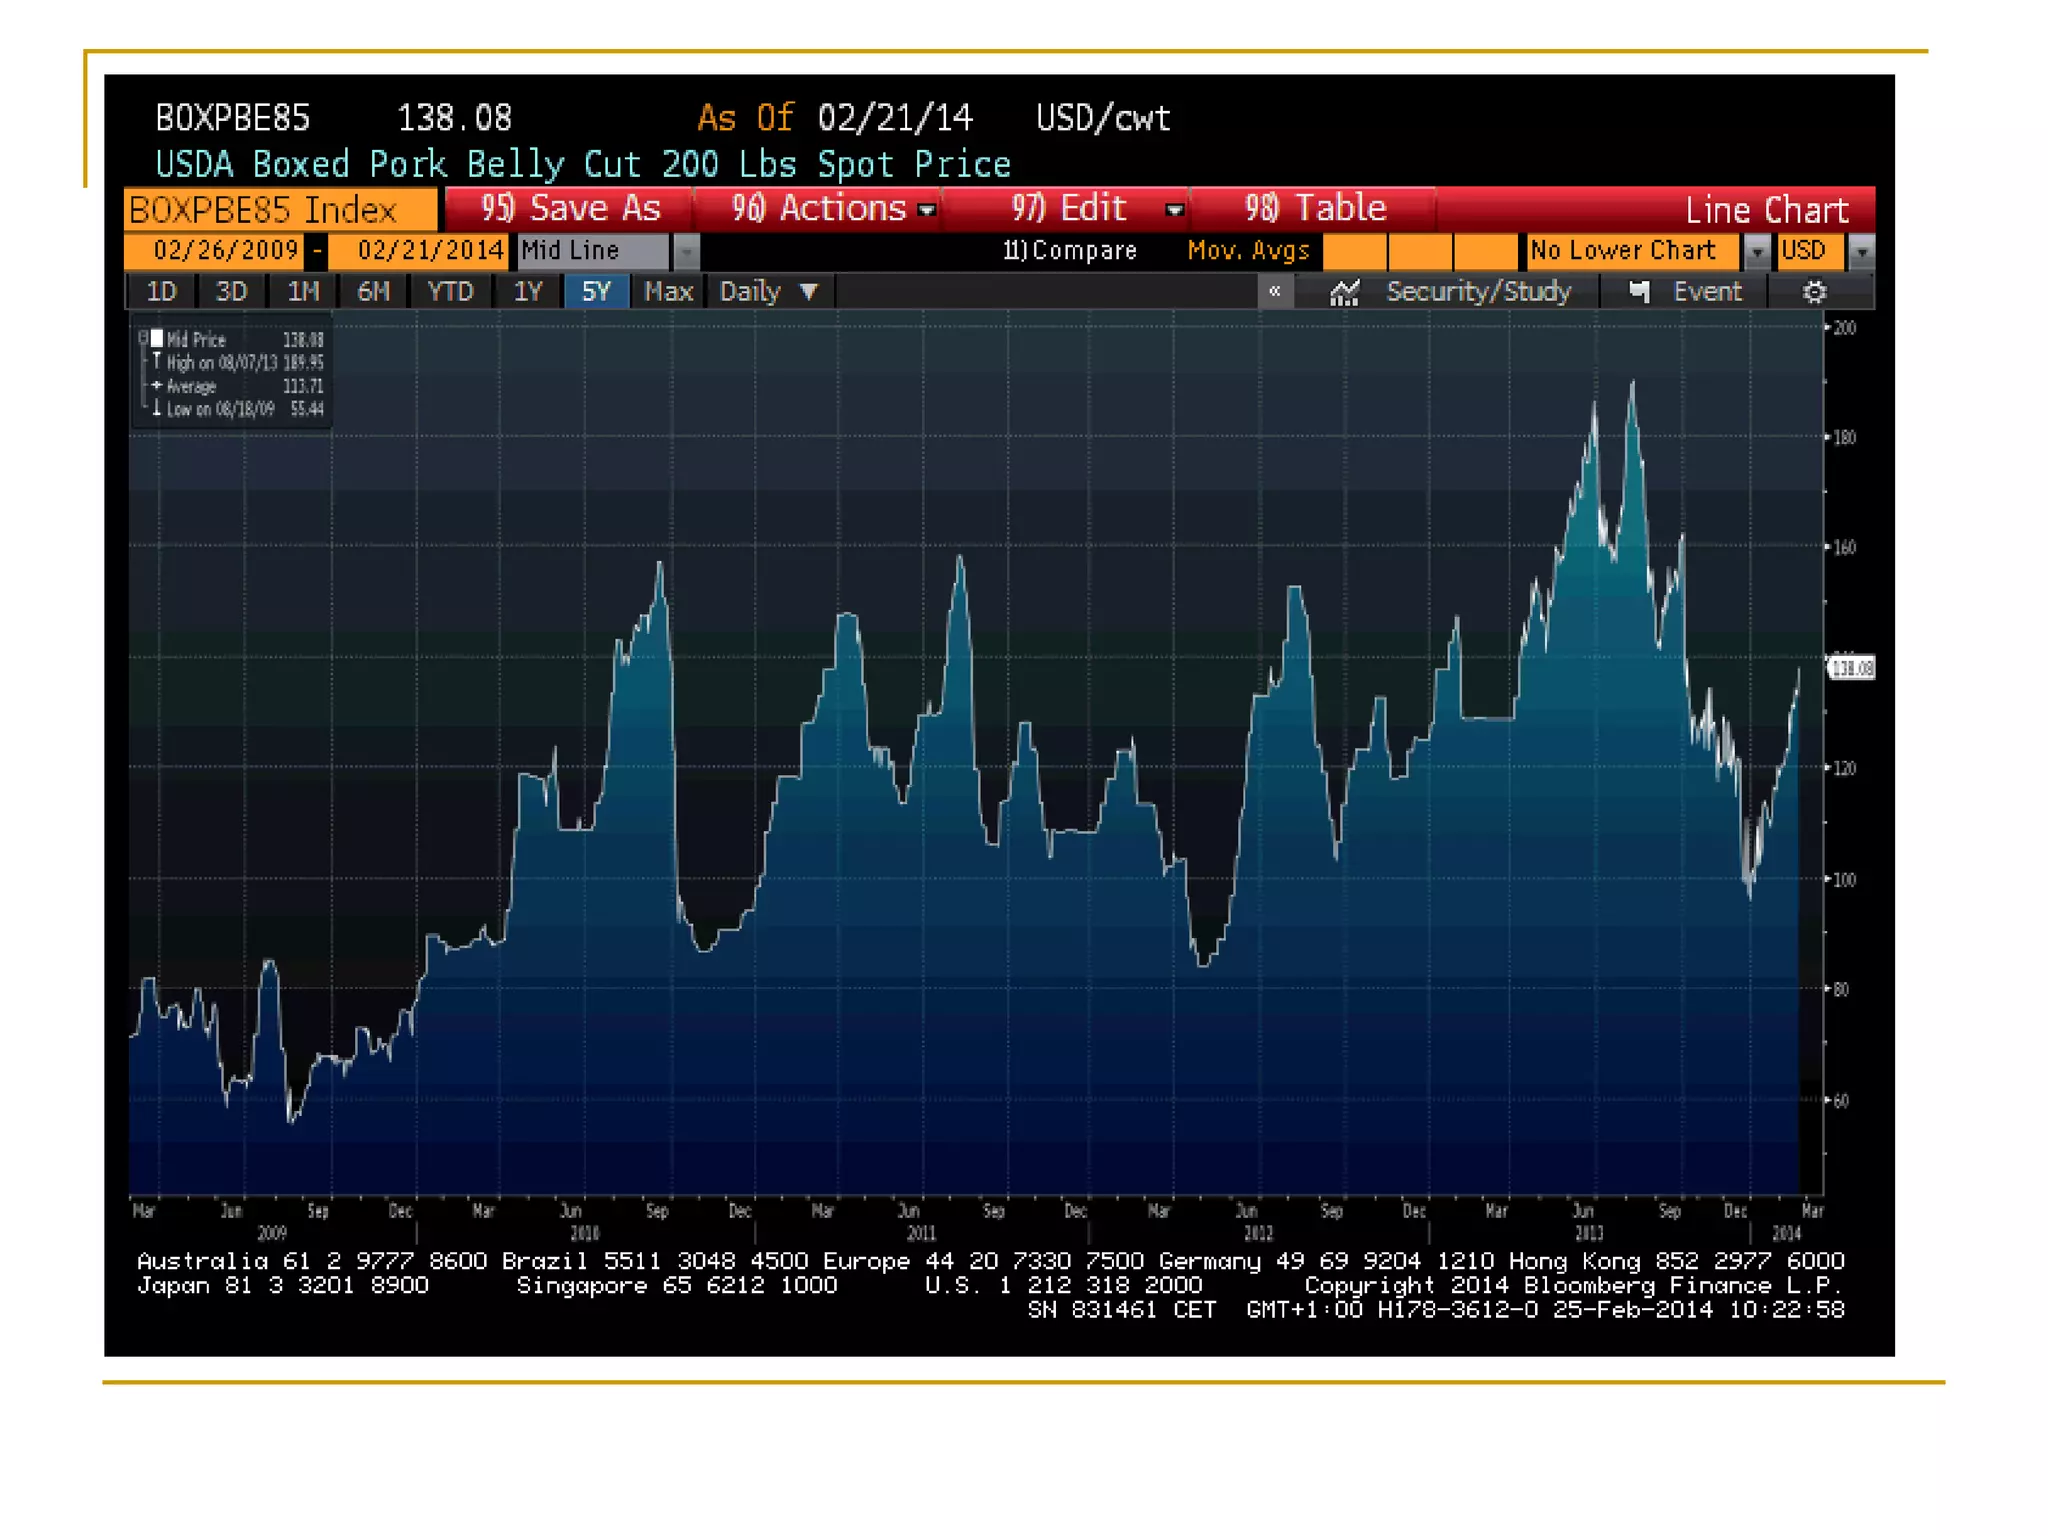Click the Average marker icon in legend

coord(157,385)
